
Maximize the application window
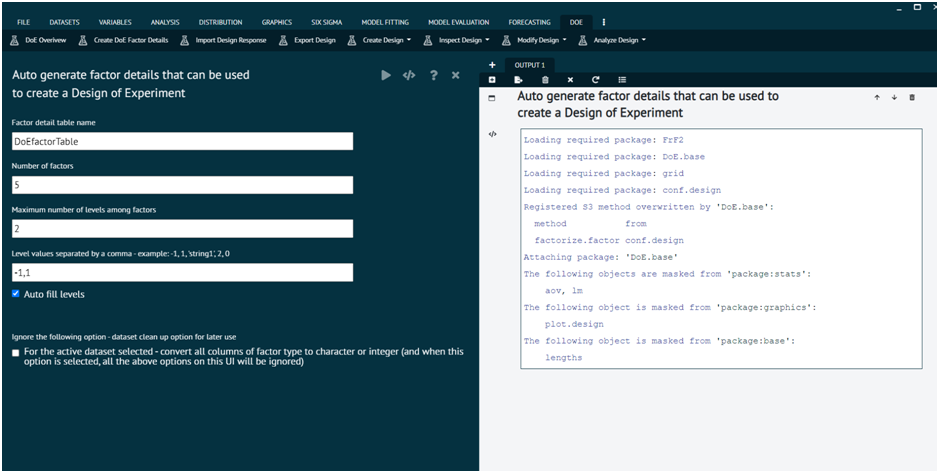point(917,7)
